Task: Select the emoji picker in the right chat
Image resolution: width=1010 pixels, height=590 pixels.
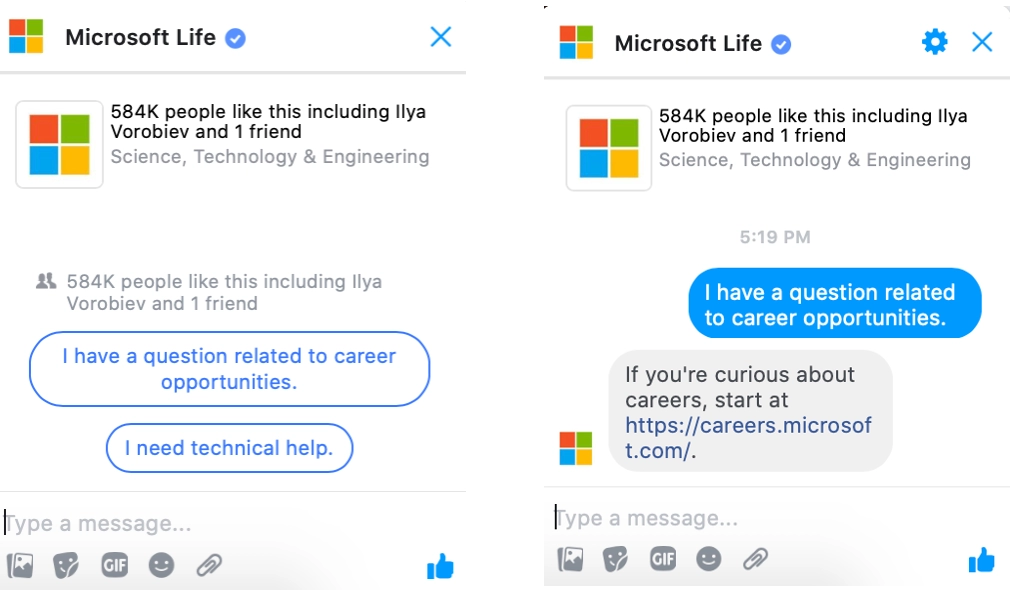Action: [709, 559]
